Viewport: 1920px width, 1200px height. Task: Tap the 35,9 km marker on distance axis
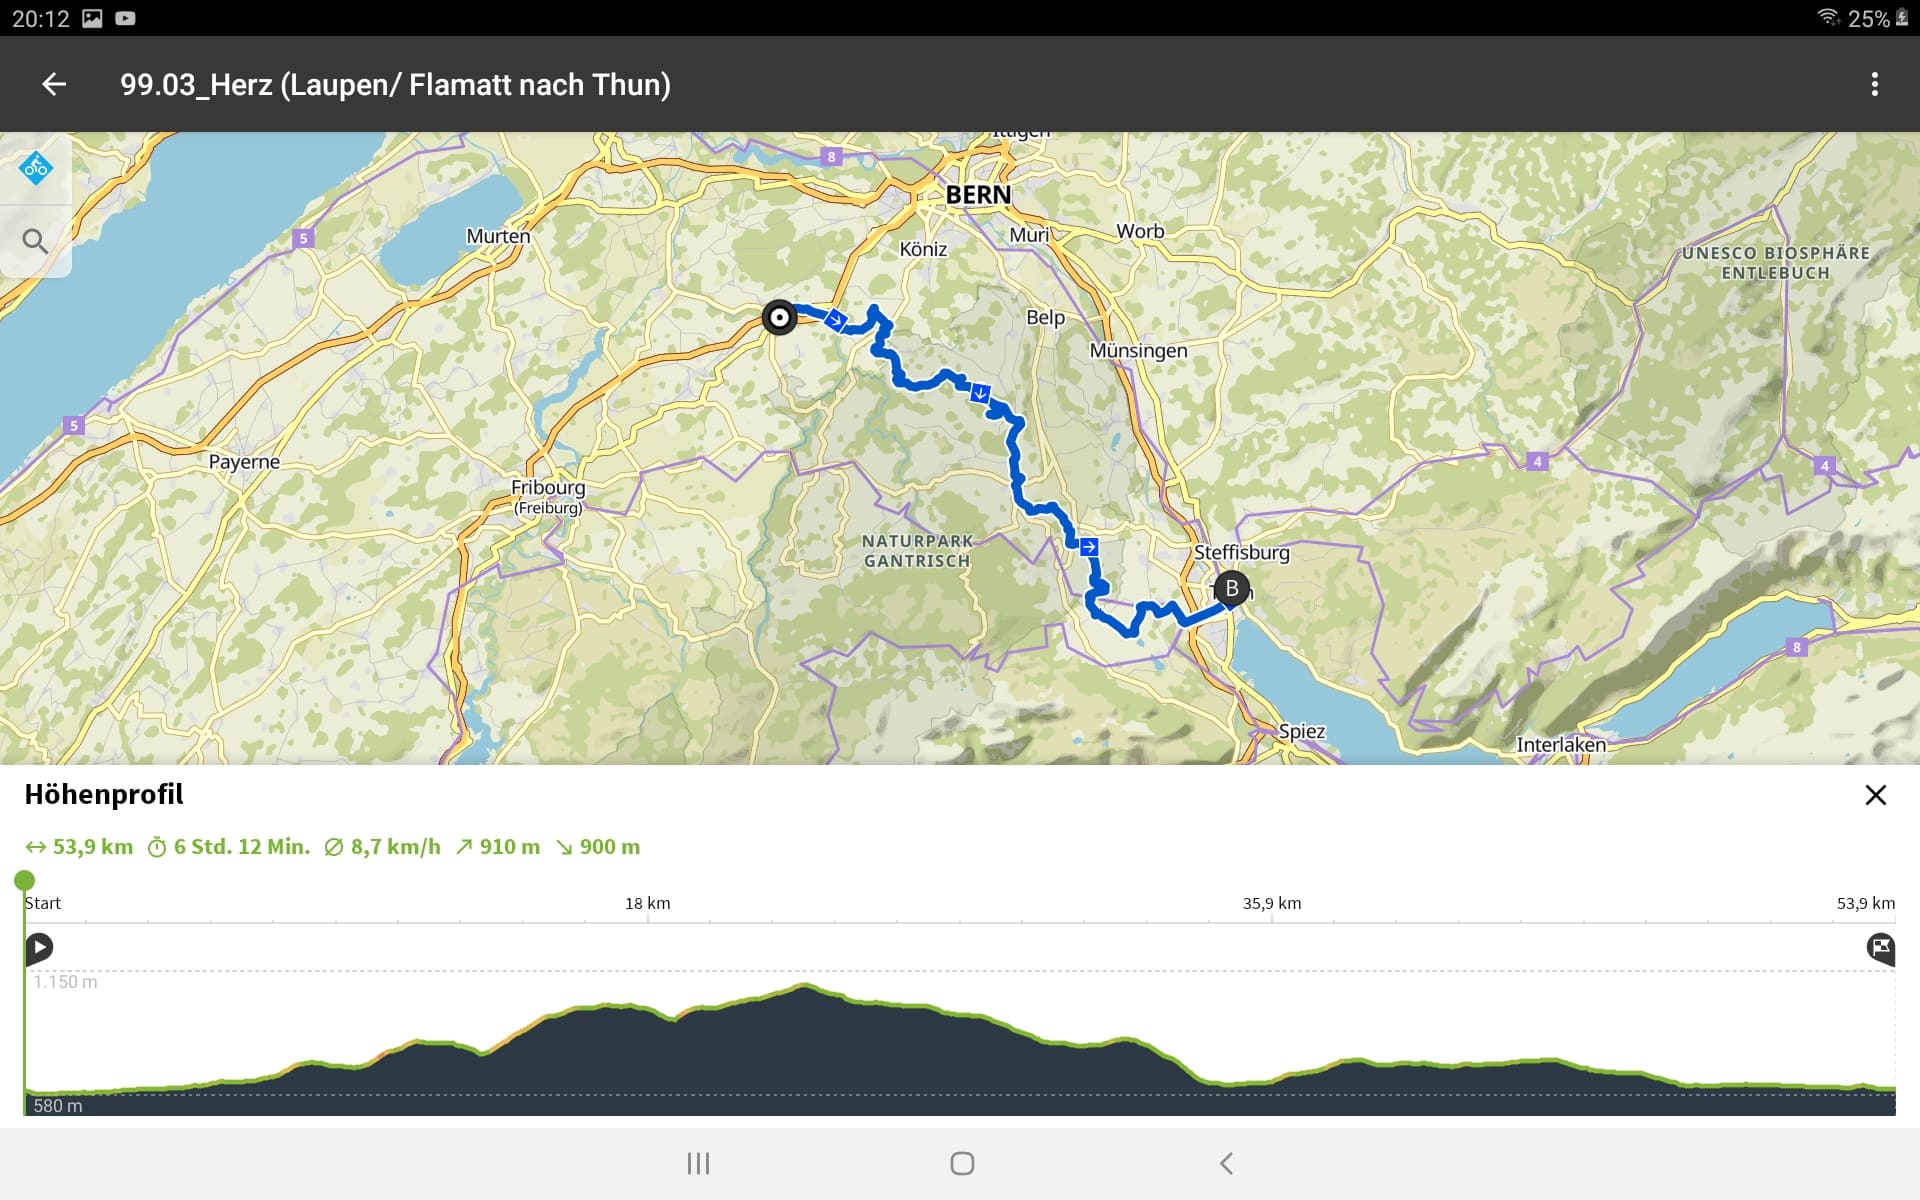tap(1272, 904)
